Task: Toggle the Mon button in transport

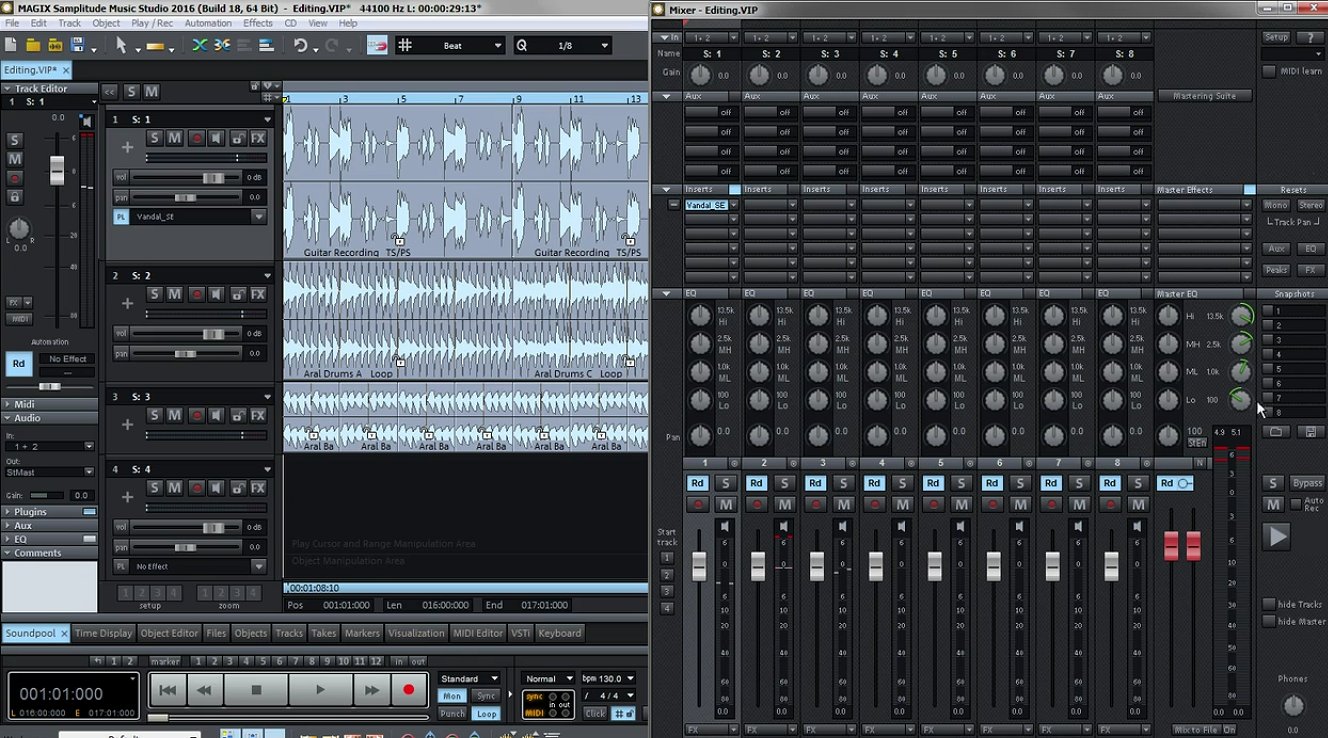Action: pos(452,696)
